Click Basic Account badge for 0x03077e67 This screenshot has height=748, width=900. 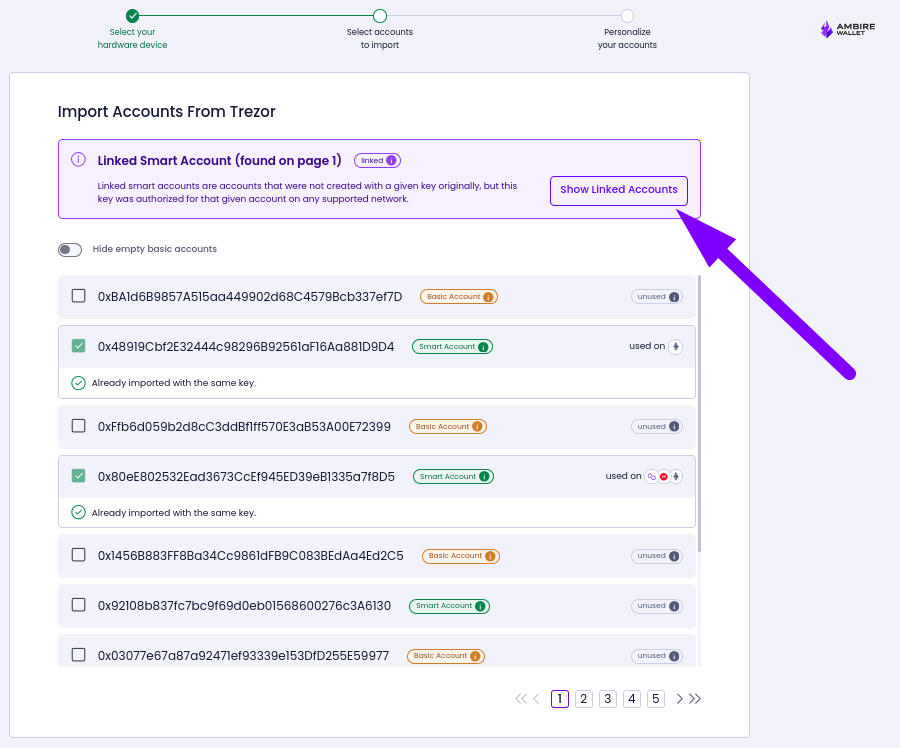point(446,656)
